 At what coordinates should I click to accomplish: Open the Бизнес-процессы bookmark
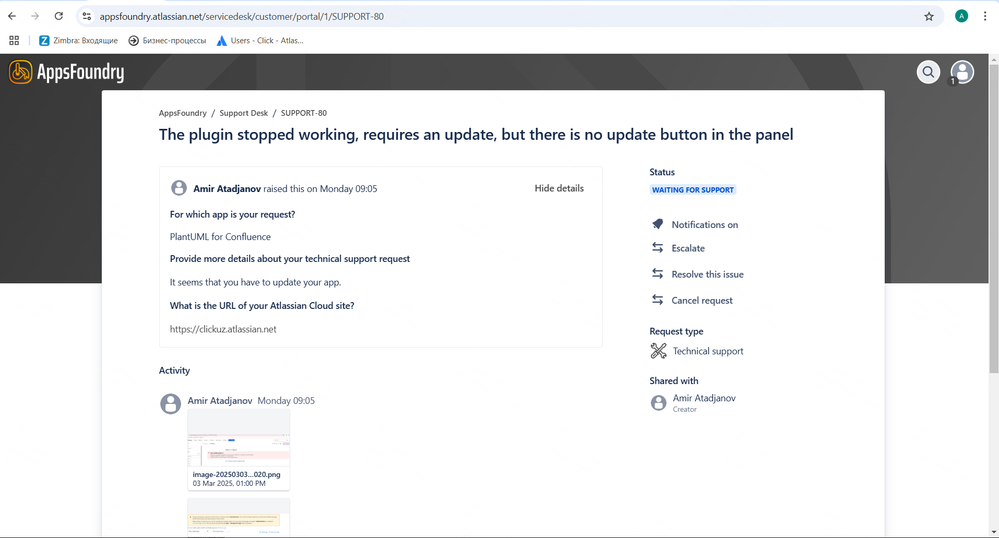pos(168,40)
